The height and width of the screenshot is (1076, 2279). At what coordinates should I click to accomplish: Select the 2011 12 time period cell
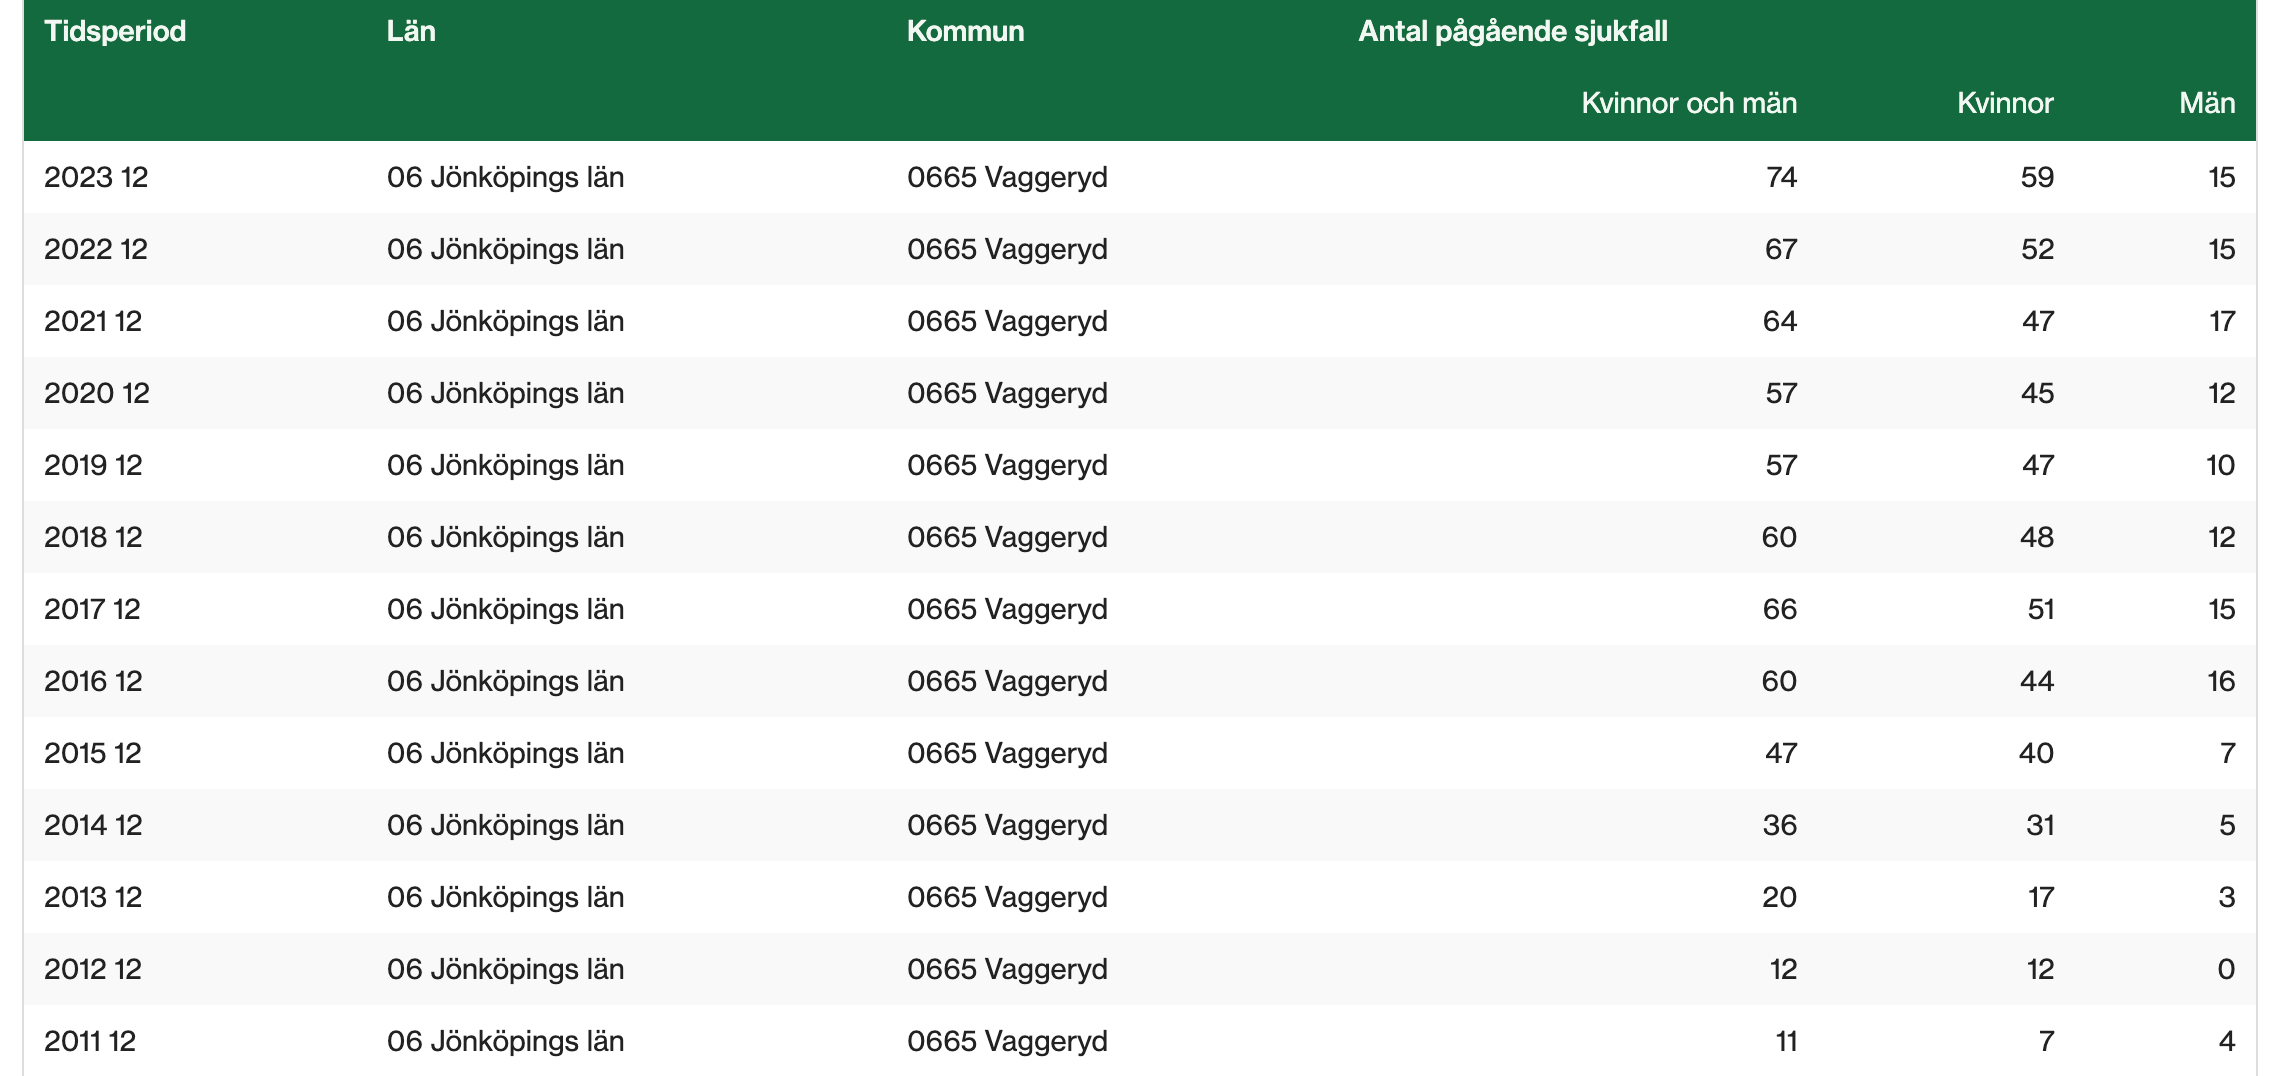[90, 1041]
